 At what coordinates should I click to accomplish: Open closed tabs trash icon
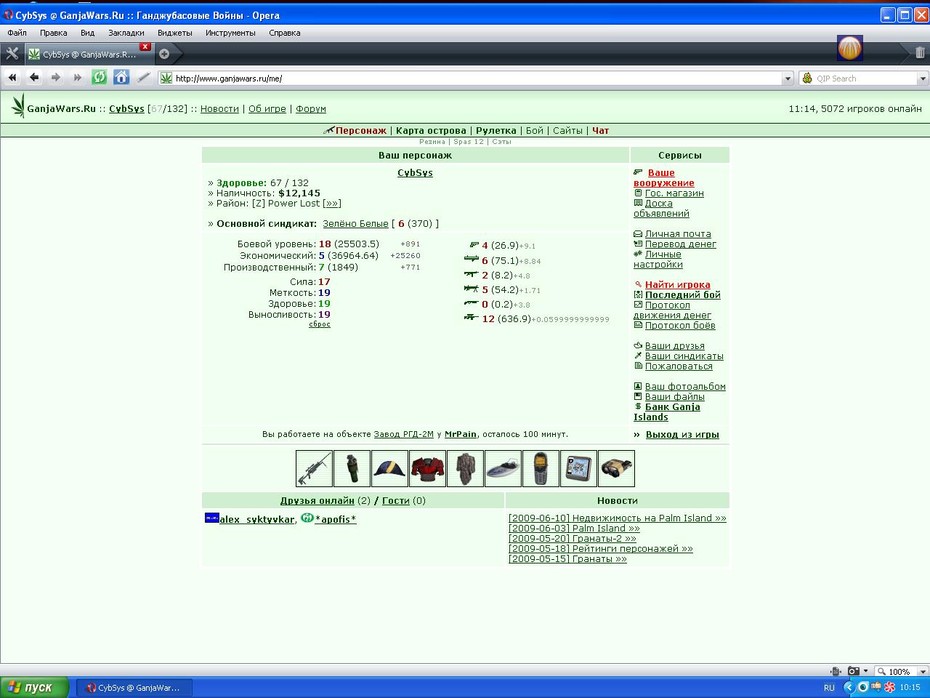(x=920, y=53)
